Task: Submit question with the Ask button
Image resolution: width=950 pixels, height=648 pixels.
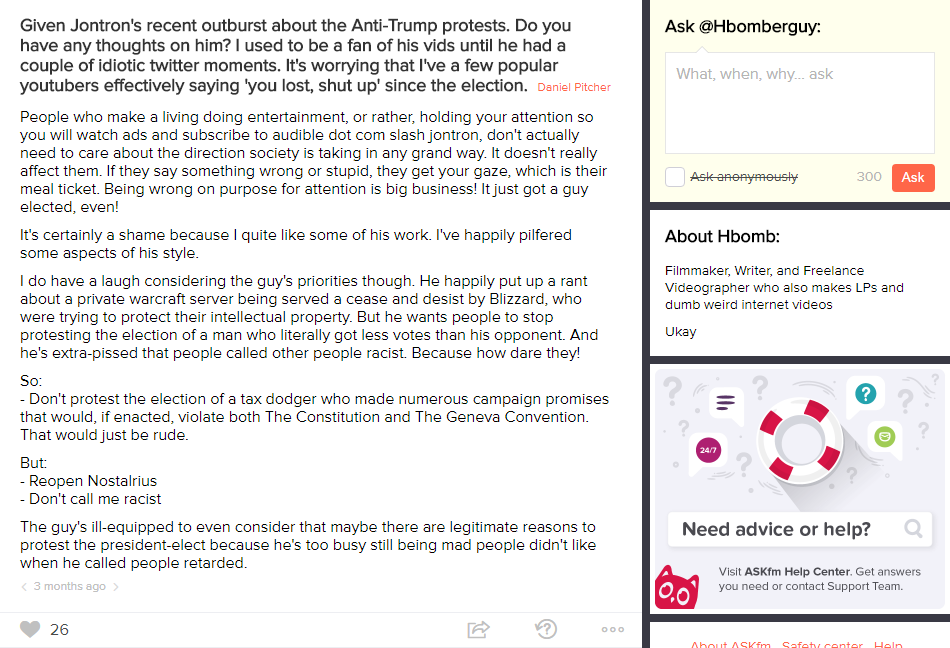Action: (913, 177)
